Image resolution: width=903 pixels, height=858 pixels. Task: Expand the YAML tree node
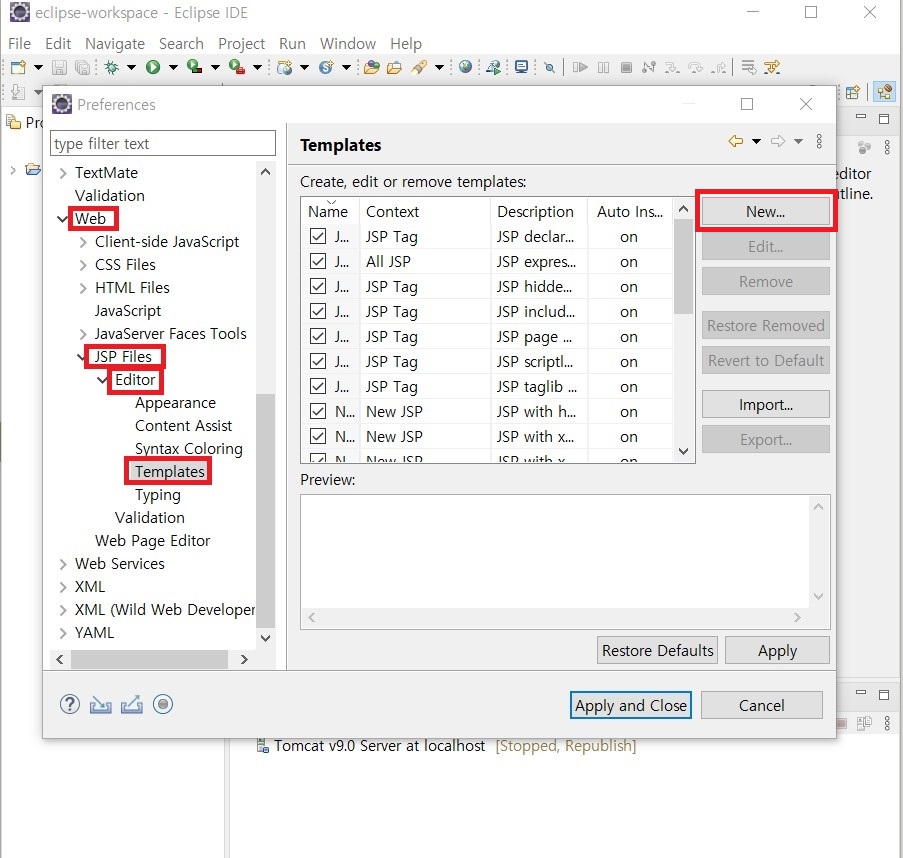pyautogui.click(x=63, y=633)
